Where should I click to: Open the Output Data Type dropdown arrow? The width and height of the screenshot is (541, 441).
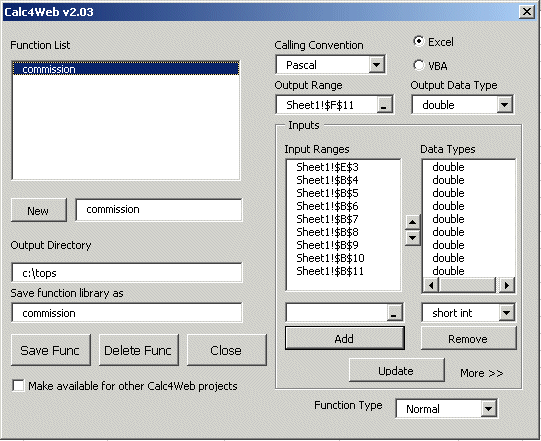pyautogui.click(x=504, y=105)
